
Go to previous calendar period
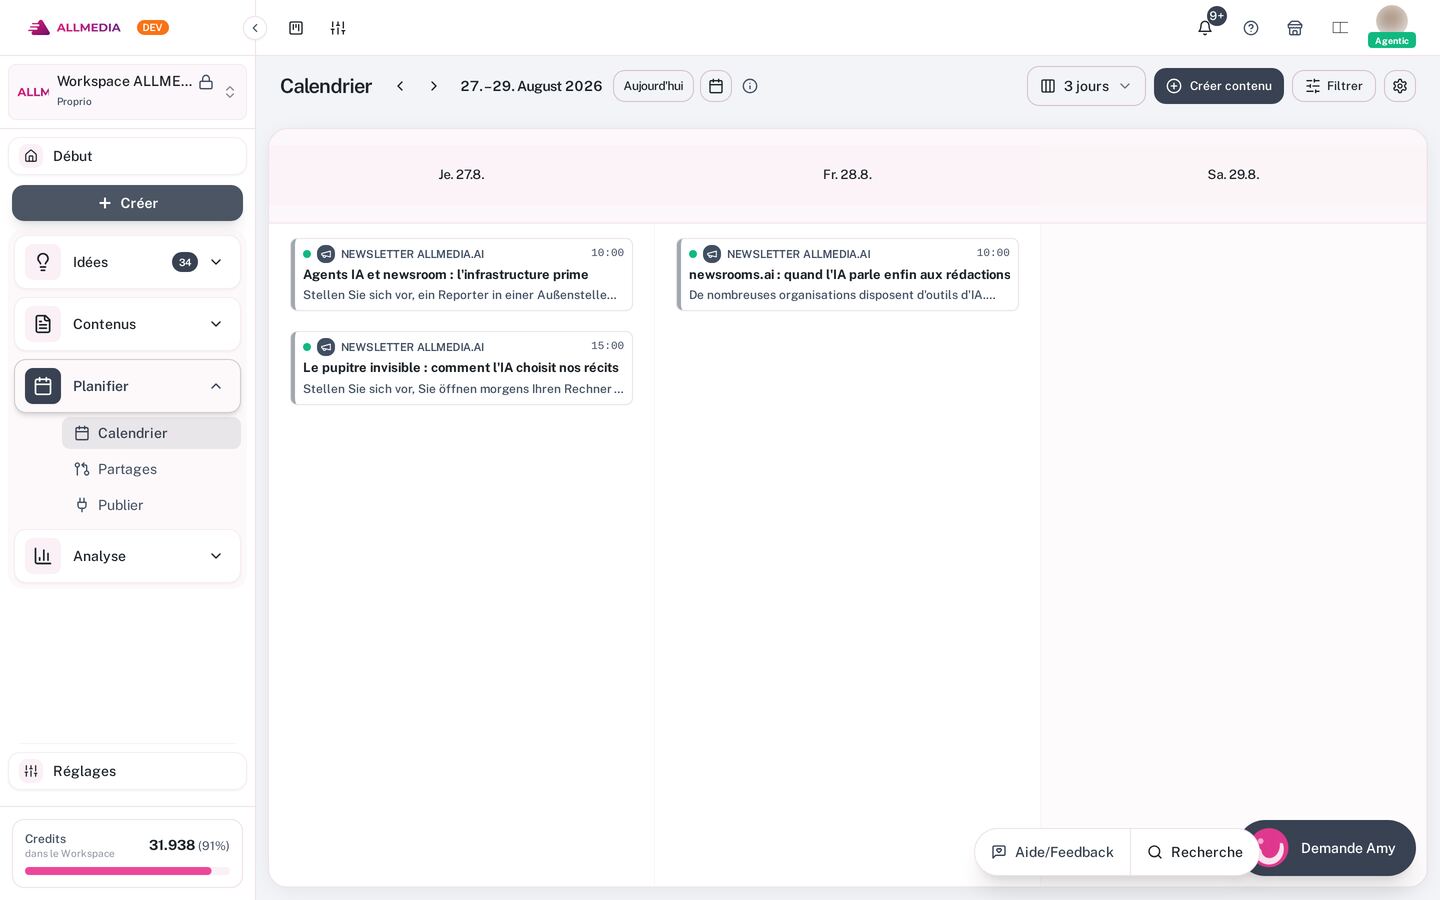tap(400, 86)
